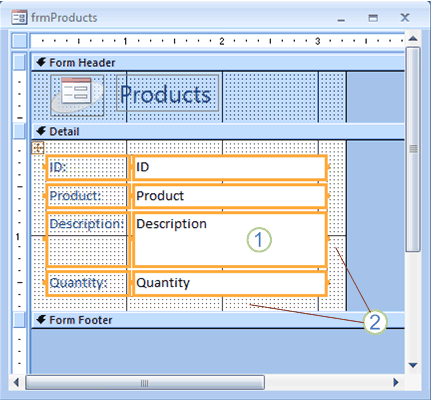Click the Product text box
This screenshot has height=401, width=432.
tap(230, 196)
